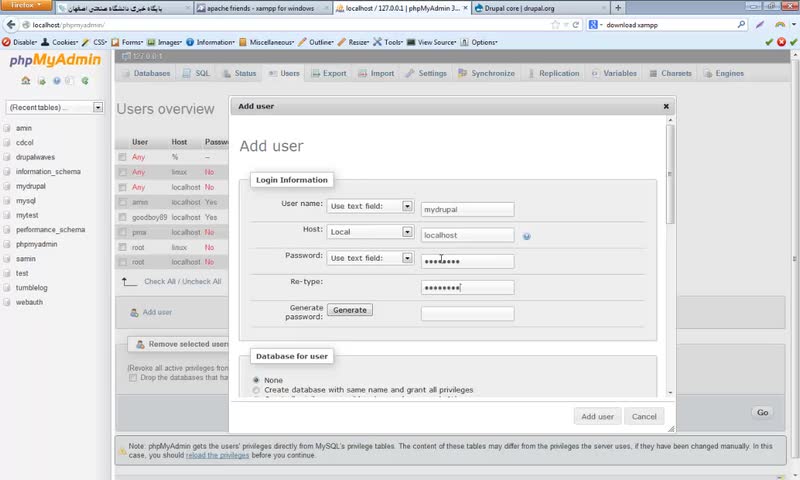Click the Cancel button in dialog
800x480 pixels.
click(x=644, y=417)
